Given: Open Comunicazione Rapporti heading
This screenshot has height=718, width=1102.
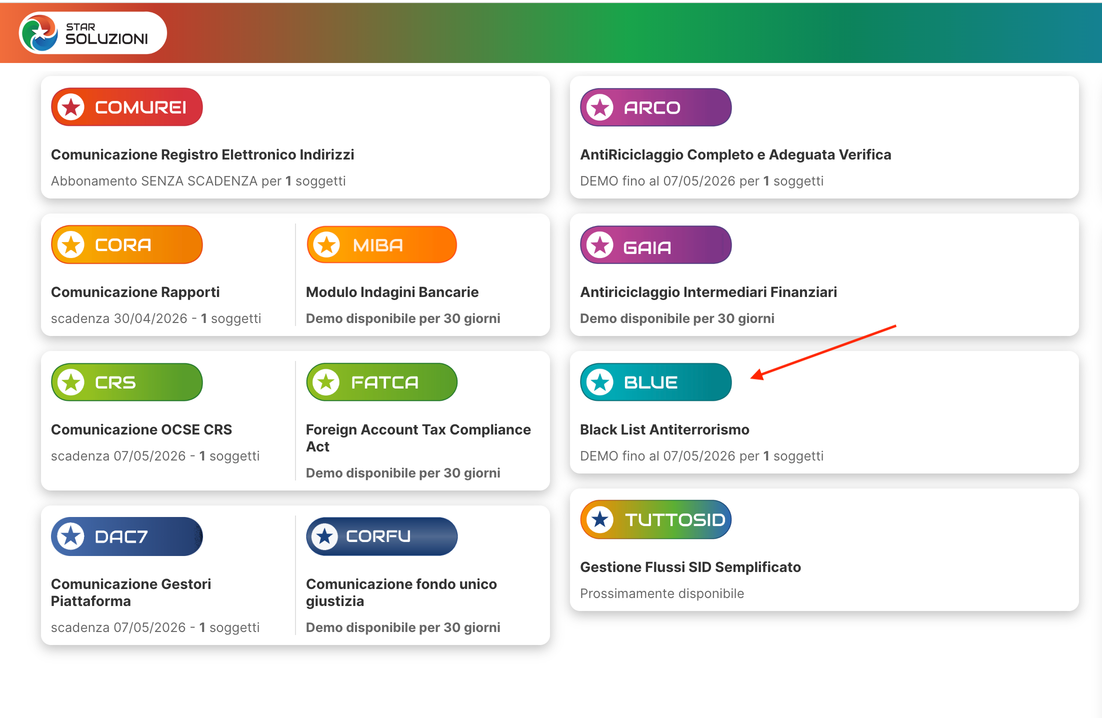Looking at the screenshot, I should click(x=135, y=292).
